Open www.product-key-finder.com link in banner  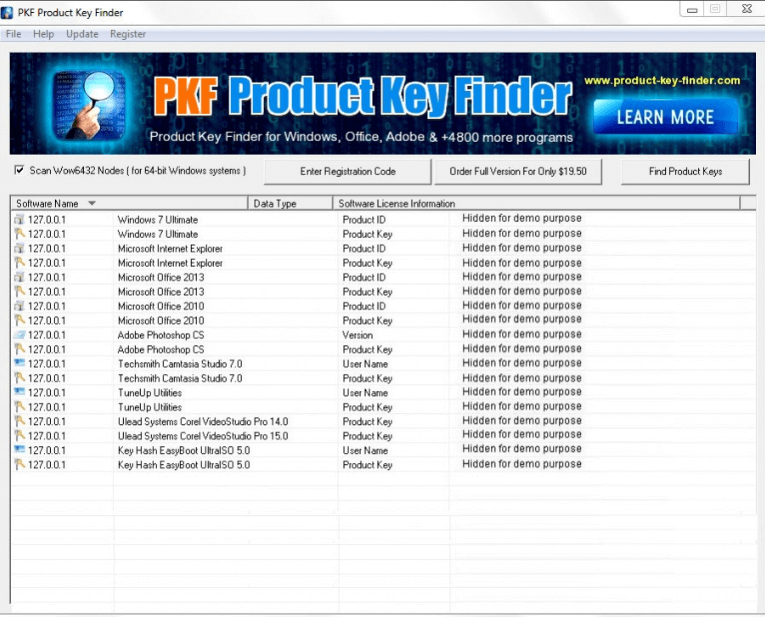[x=662, y=80]
